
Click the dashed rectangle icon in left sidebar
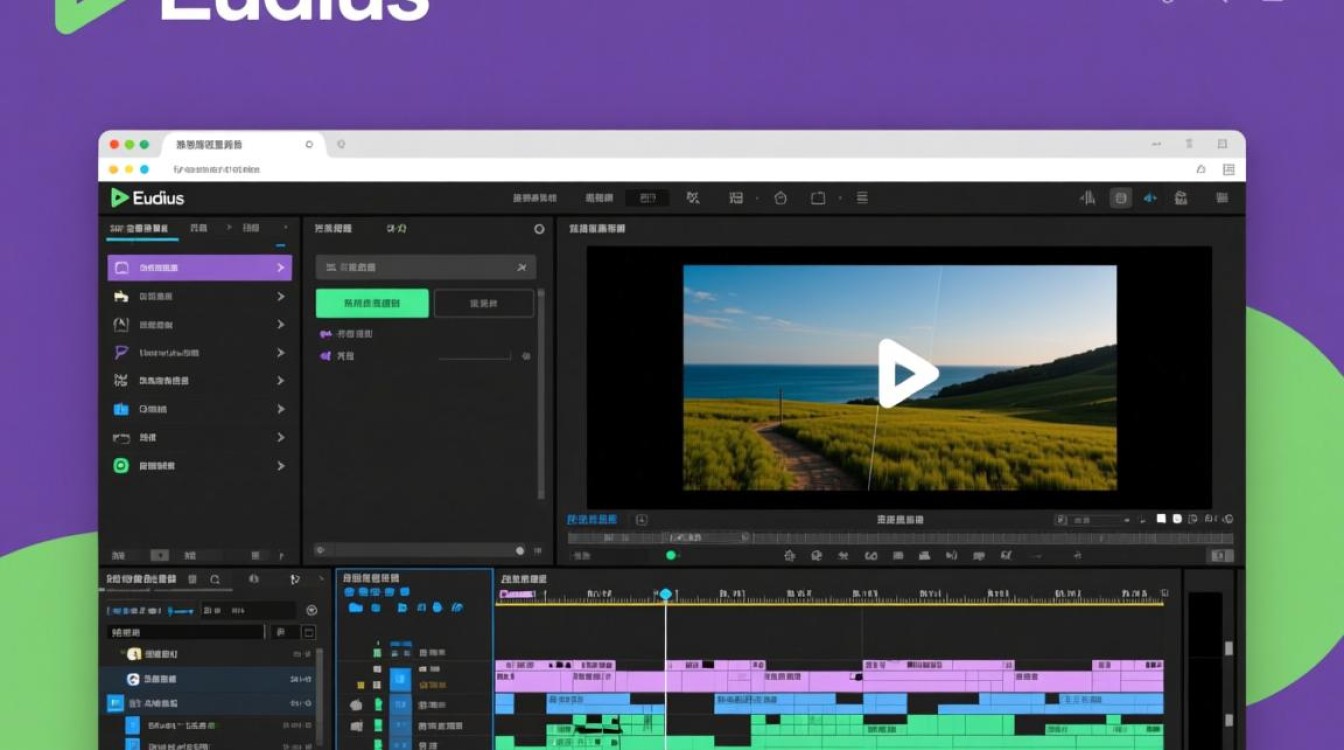(x=121, y=438)
